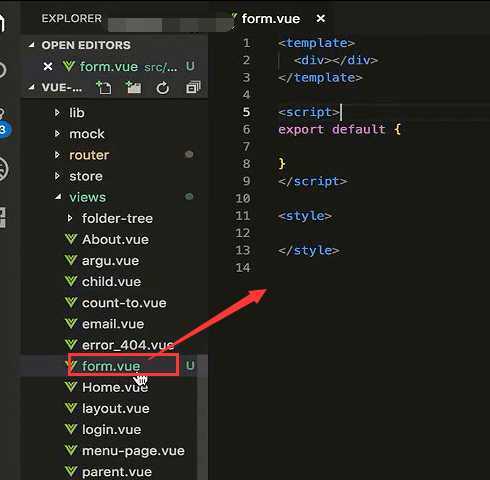
Task: Open error_404.vue in the file tree
Action: 128,345
